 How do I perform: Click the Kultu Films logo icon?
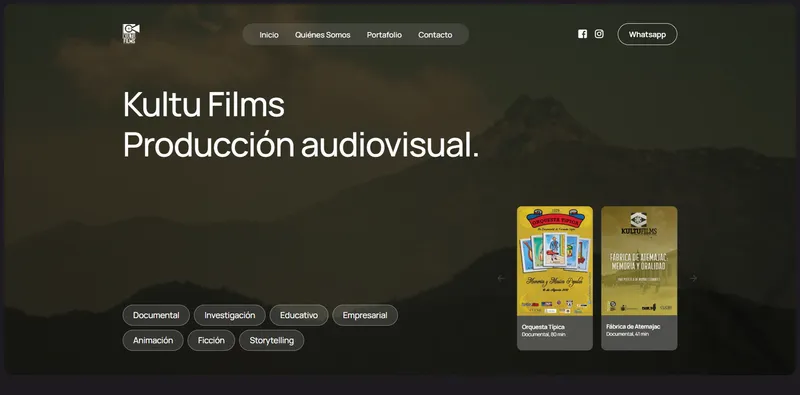[x=131, y=34]
